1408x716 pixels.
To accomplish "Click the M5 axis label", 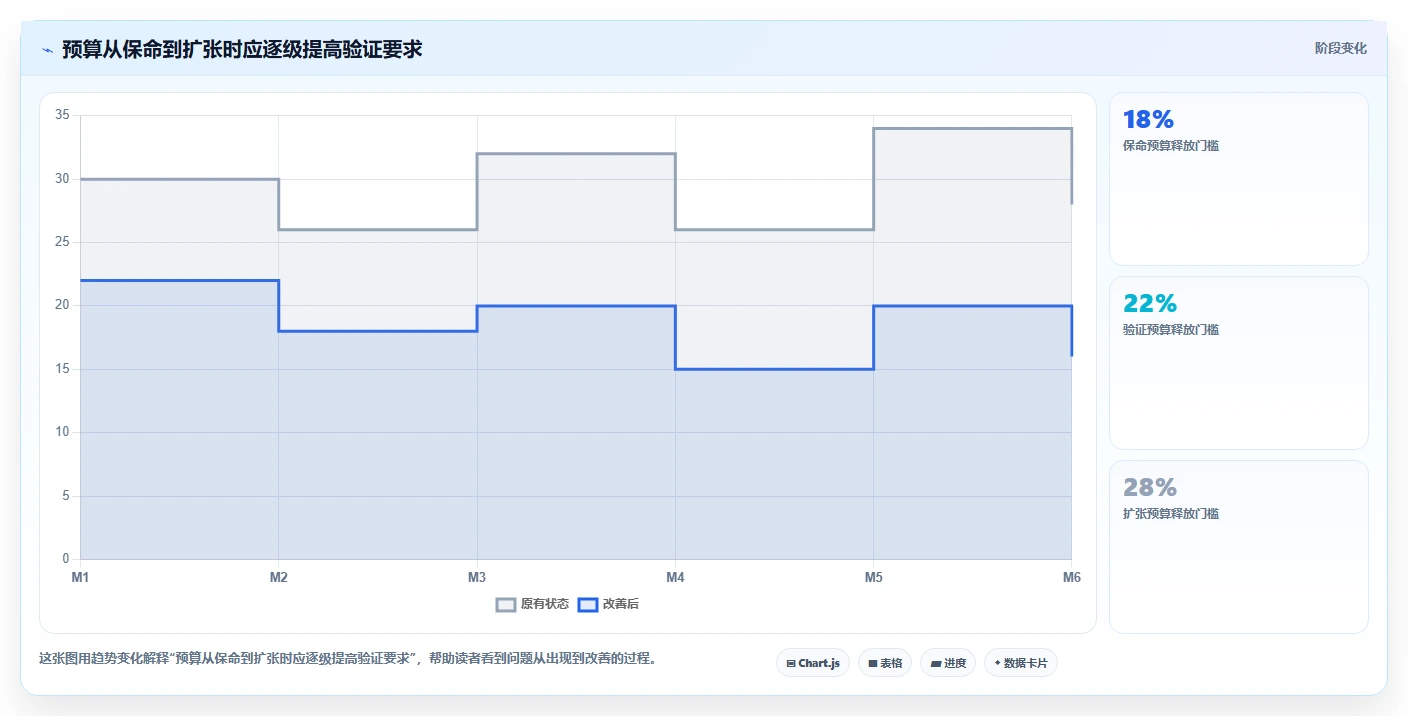I will click(x=873, y=577).
